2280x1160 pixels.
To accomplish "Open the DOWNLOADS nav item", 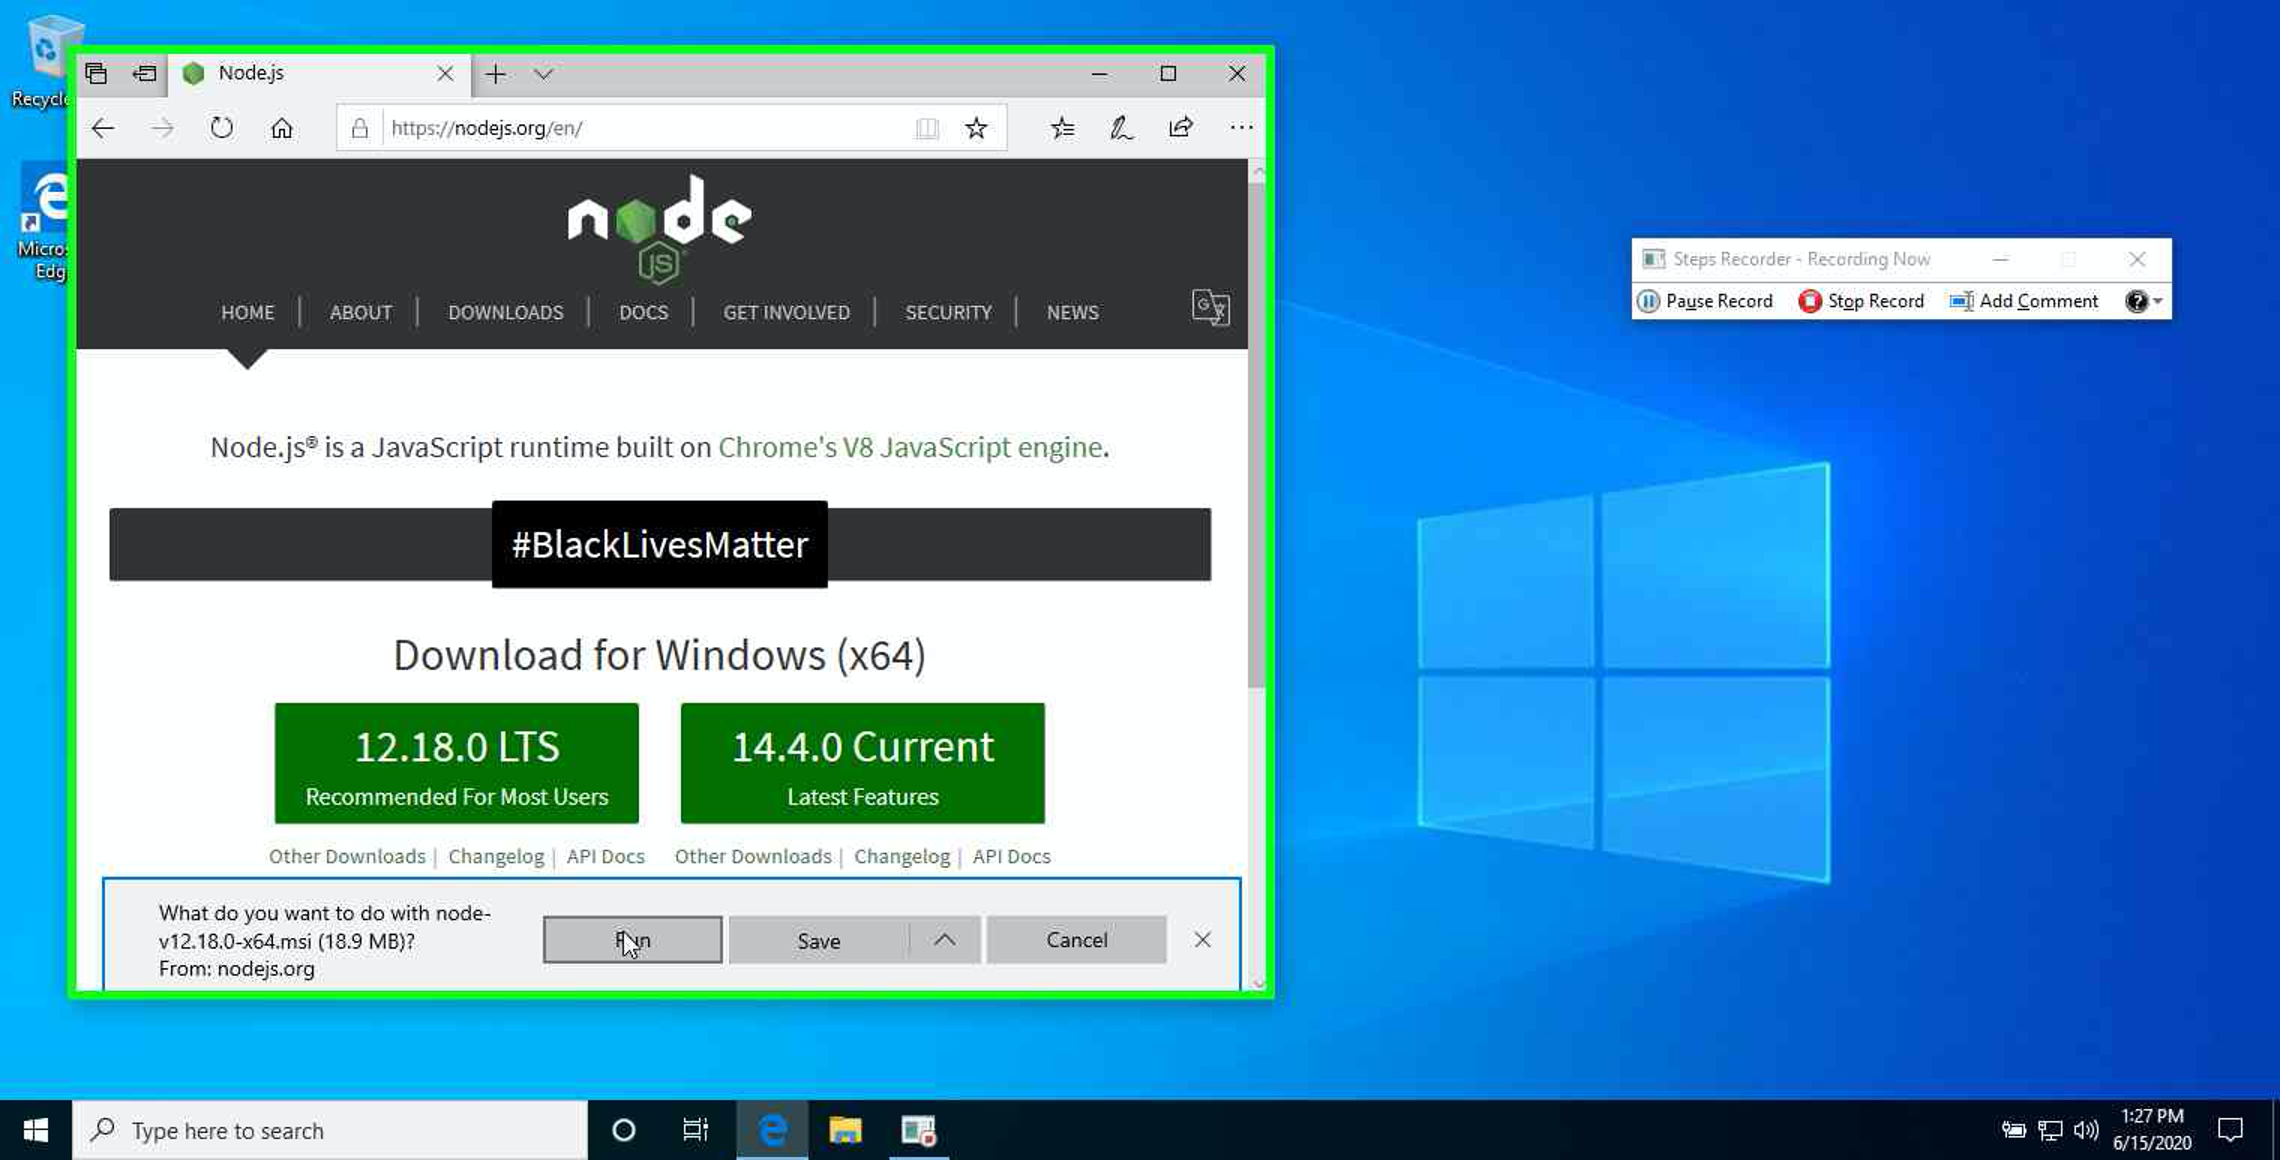I will click(x=506, y=313).
